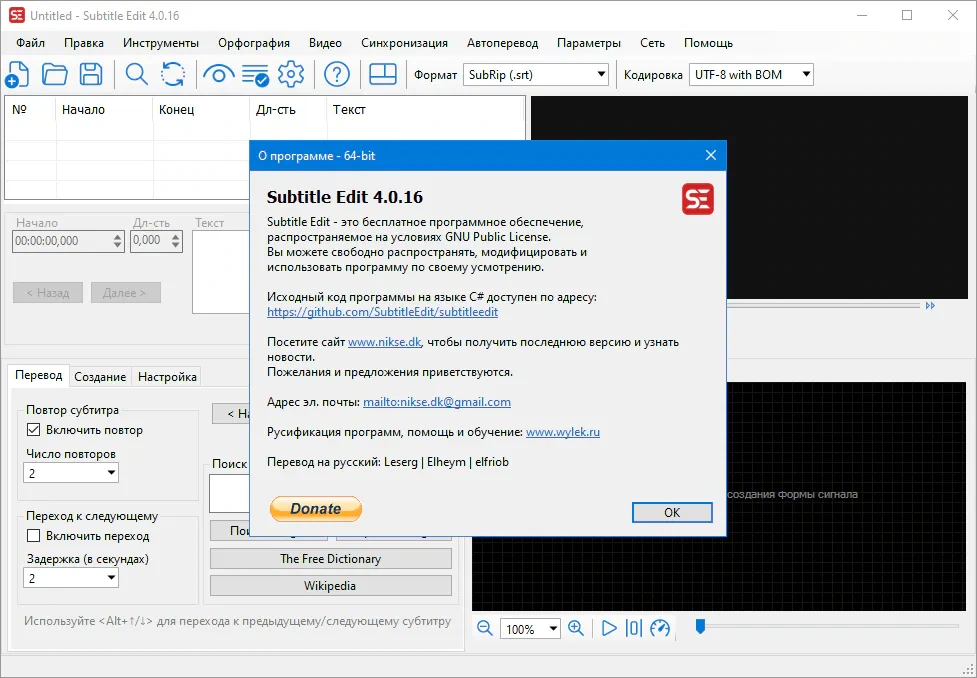Image resolution: width=977 pixels, height=678 pixels.
Task: Click the waveform pause-at-position icon
Action: click(633, 628)
